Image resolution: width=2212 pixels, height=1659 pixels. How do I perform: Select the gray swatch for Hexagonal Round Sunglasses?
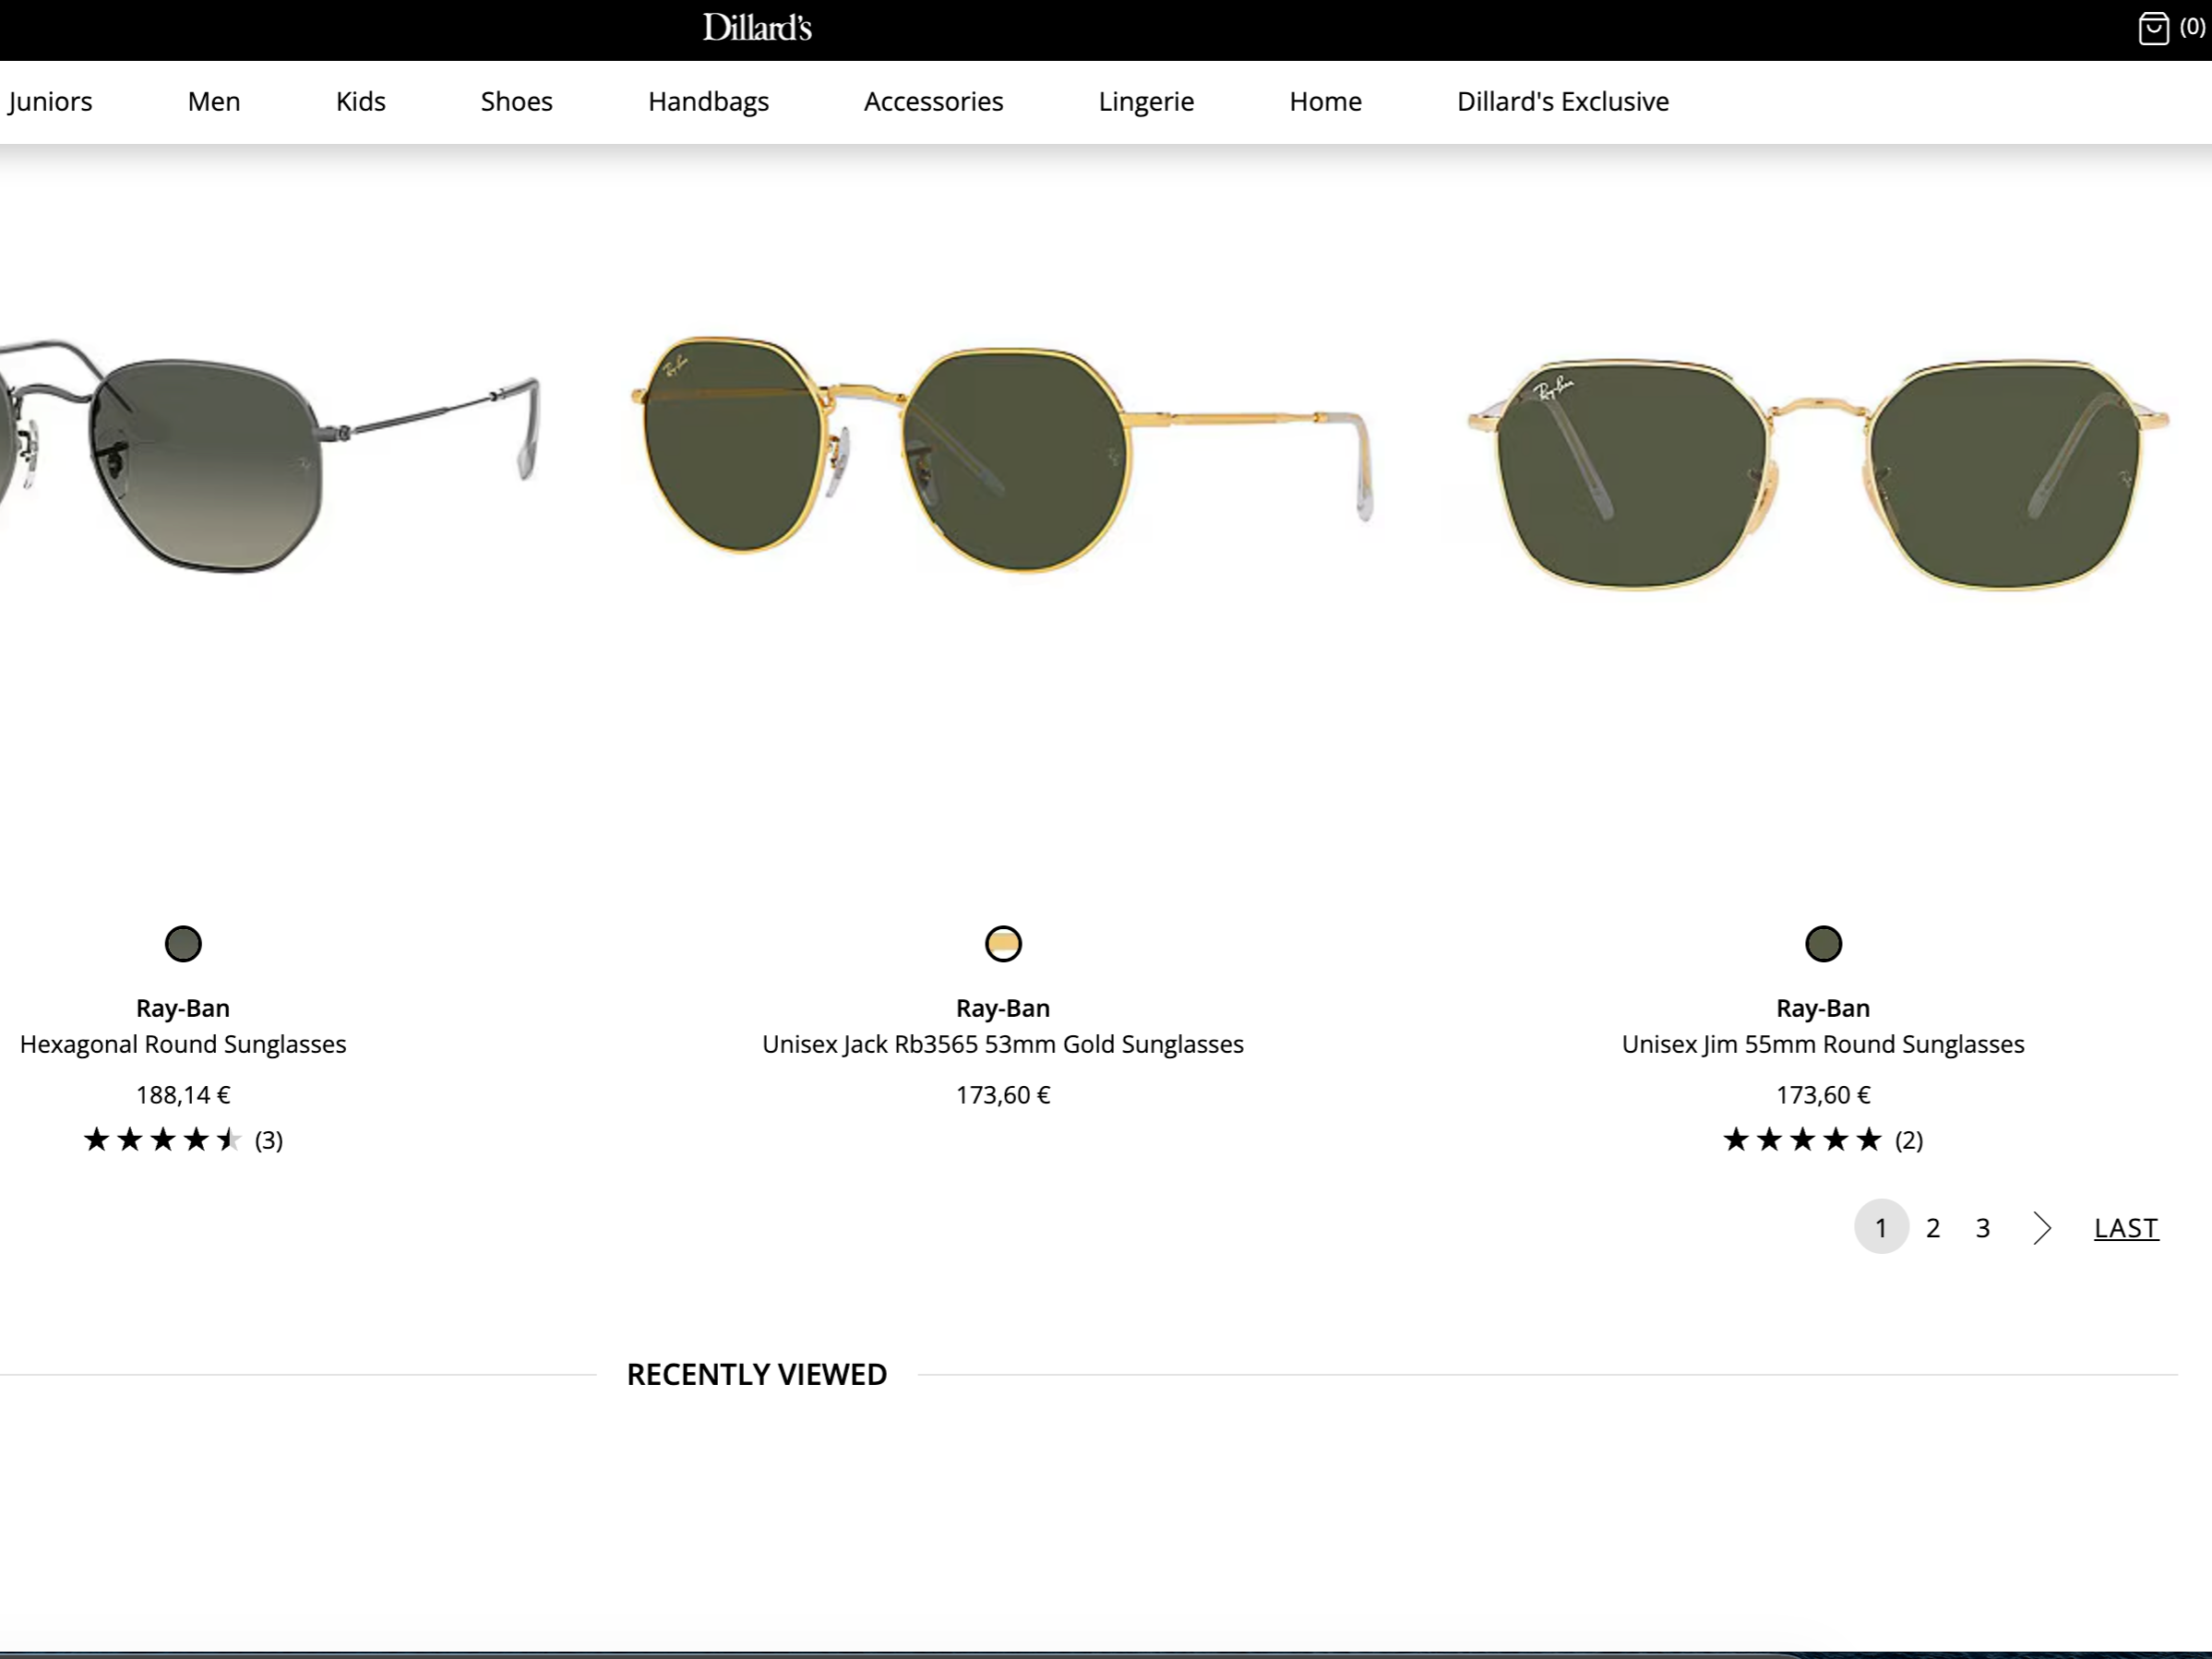point(183,944)
